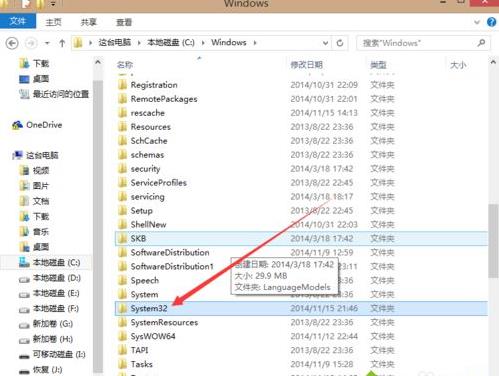This screenshot has width=499, height=376.
Task: Open the Help question mark icon
Action: (x=492, y=22)
